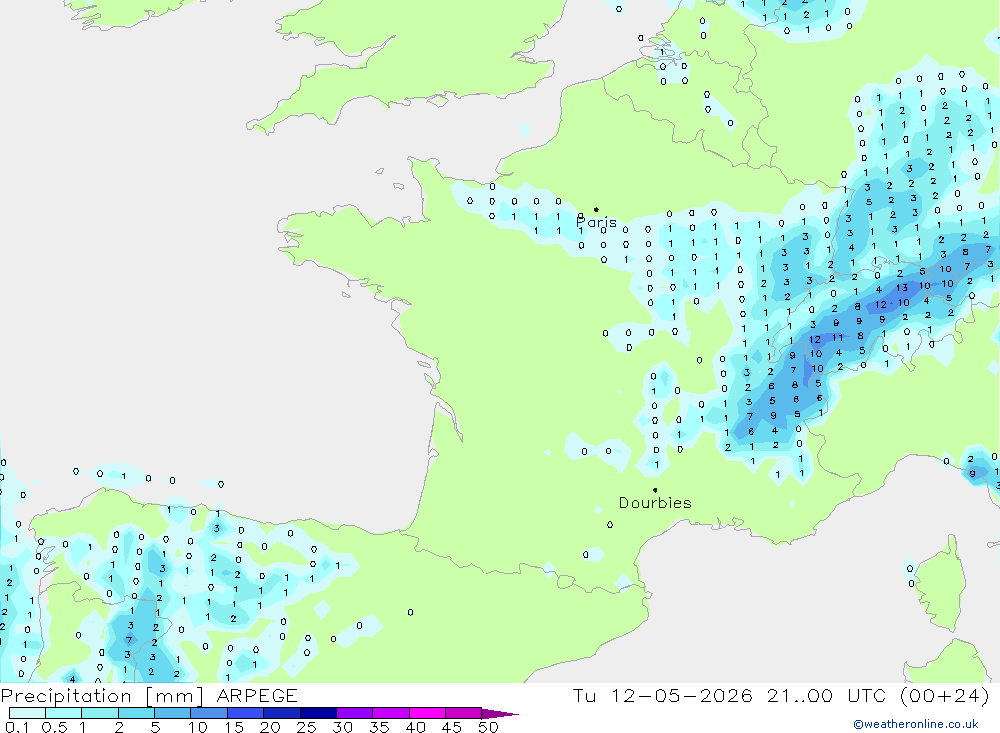Pick the 2–5 mm legend color swatch
Image resolution: width=1000 pixels, height=733 pixels.
[136, 713]
